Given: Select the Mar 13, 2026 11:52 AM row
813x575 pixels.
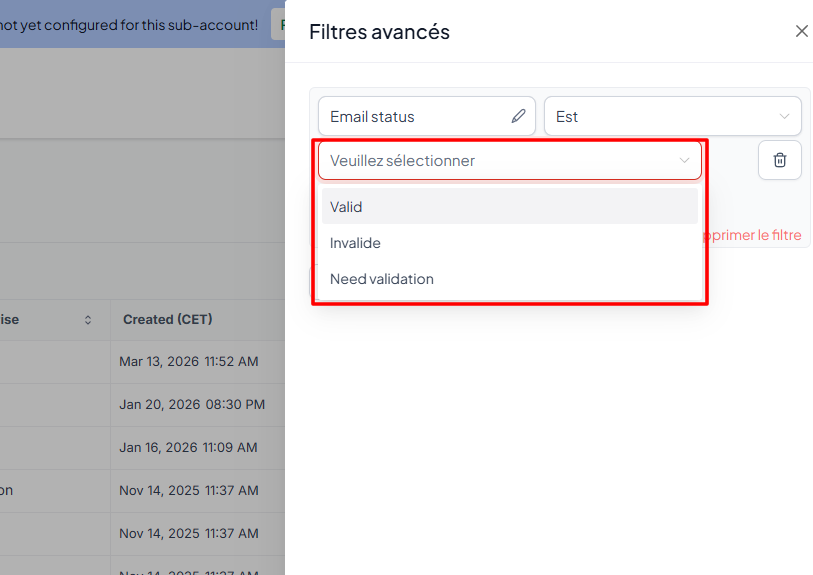Looking at the screenshot, I should point(188,361).
